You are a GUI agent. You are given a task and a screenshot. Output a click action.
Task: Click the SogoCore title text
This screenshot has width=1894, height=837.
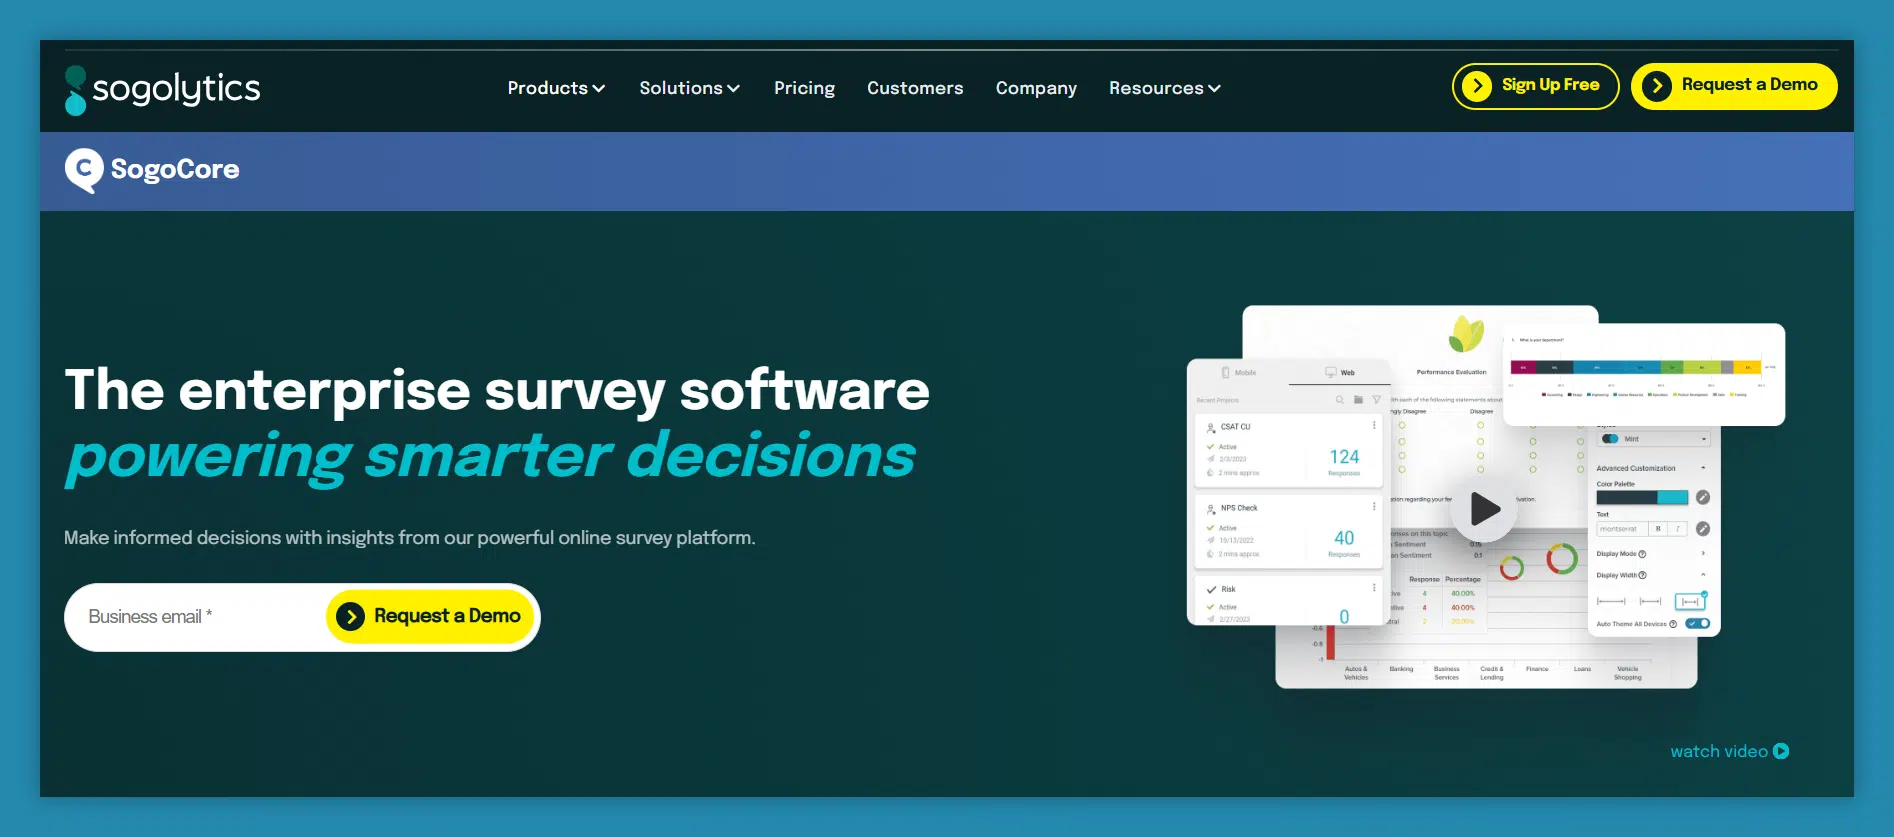(x=175, y=169)
